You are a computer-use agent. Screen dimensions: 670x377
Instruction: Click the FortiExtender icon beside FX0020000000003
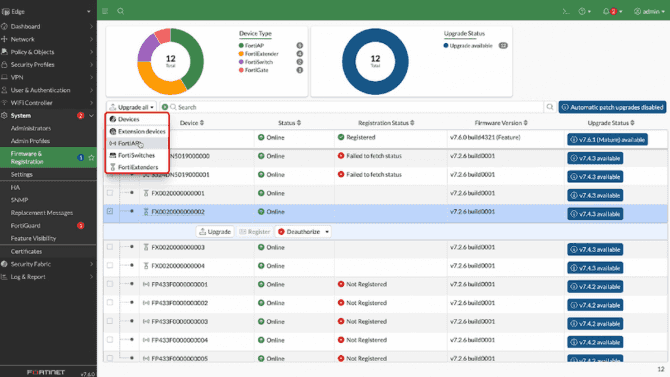pyautogui.click(x=146, y=247)
